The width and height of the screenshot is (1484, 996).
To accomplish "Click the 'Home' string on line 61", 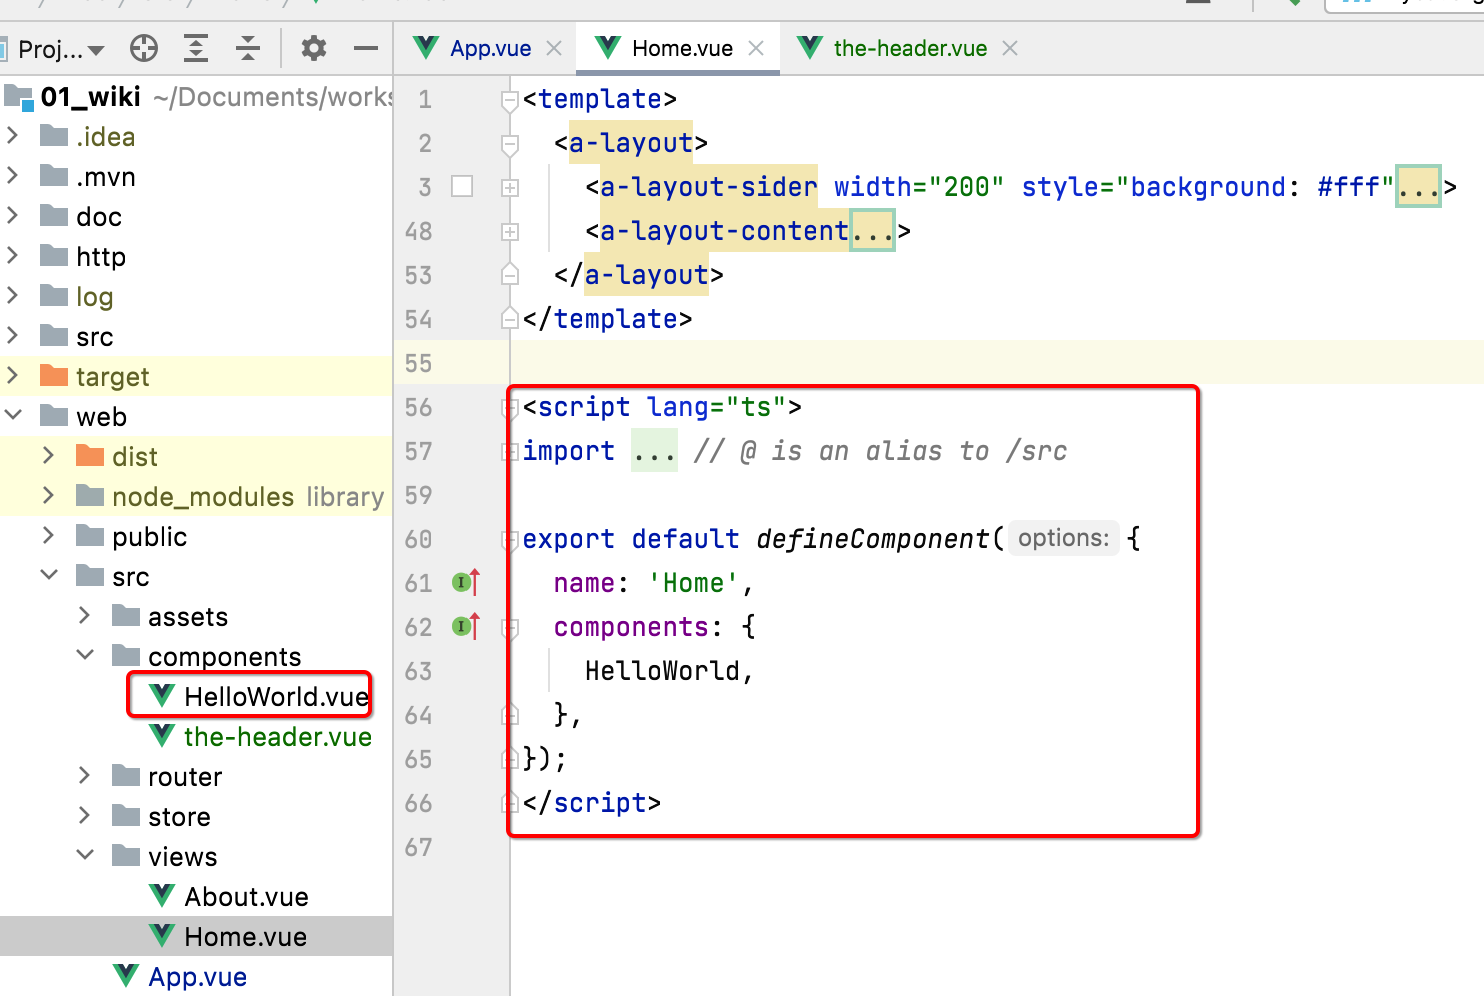I will pos(693,582).
